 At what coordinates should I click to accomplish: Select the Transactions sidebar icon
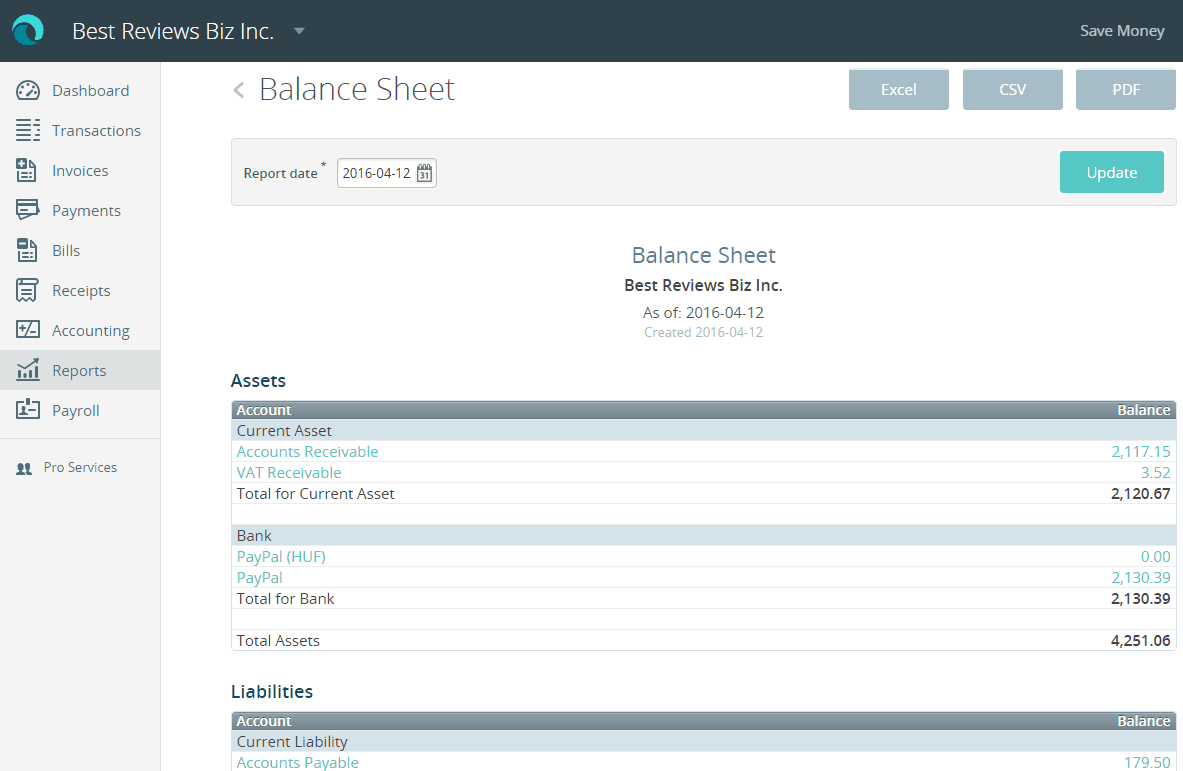27,130
